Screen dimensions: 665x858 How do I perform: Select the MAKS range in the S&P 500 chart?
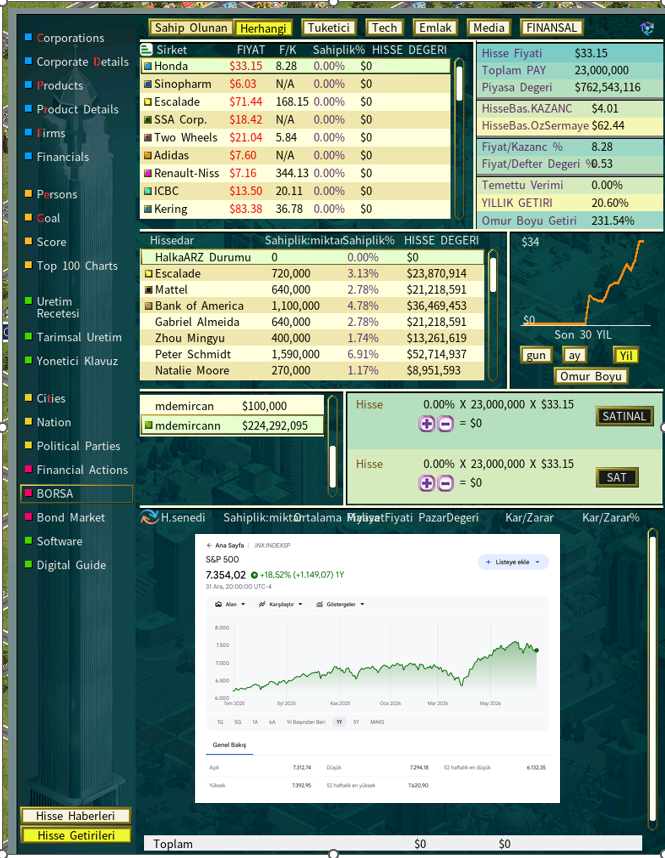pyautogui.click(x=377, y=722)
